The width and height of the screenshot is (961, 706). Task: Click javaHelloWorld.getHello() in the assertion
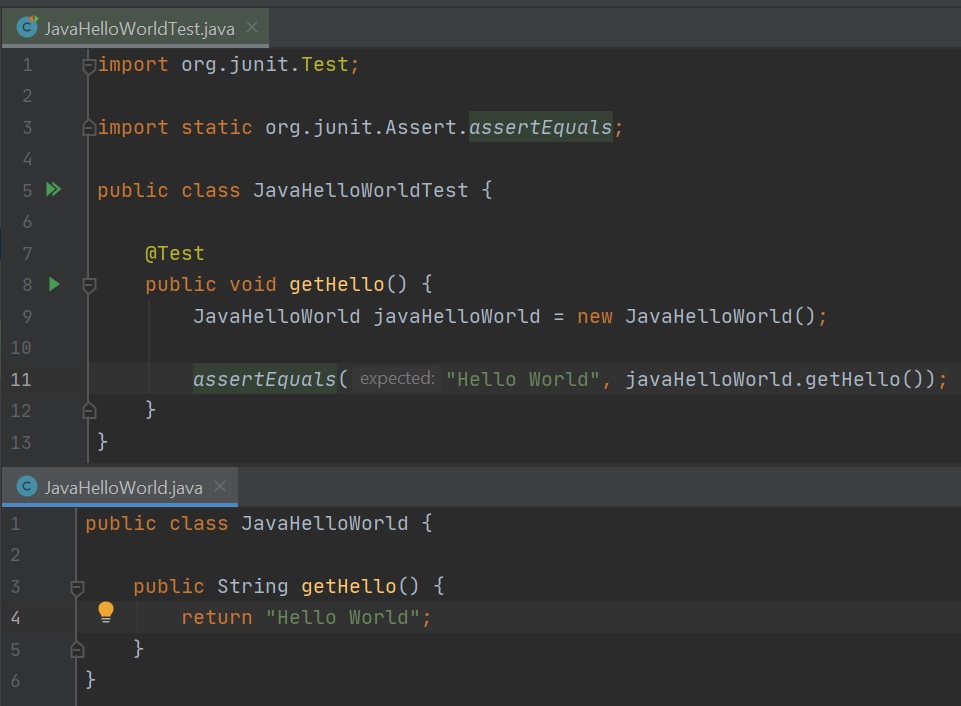click(778, 379)
